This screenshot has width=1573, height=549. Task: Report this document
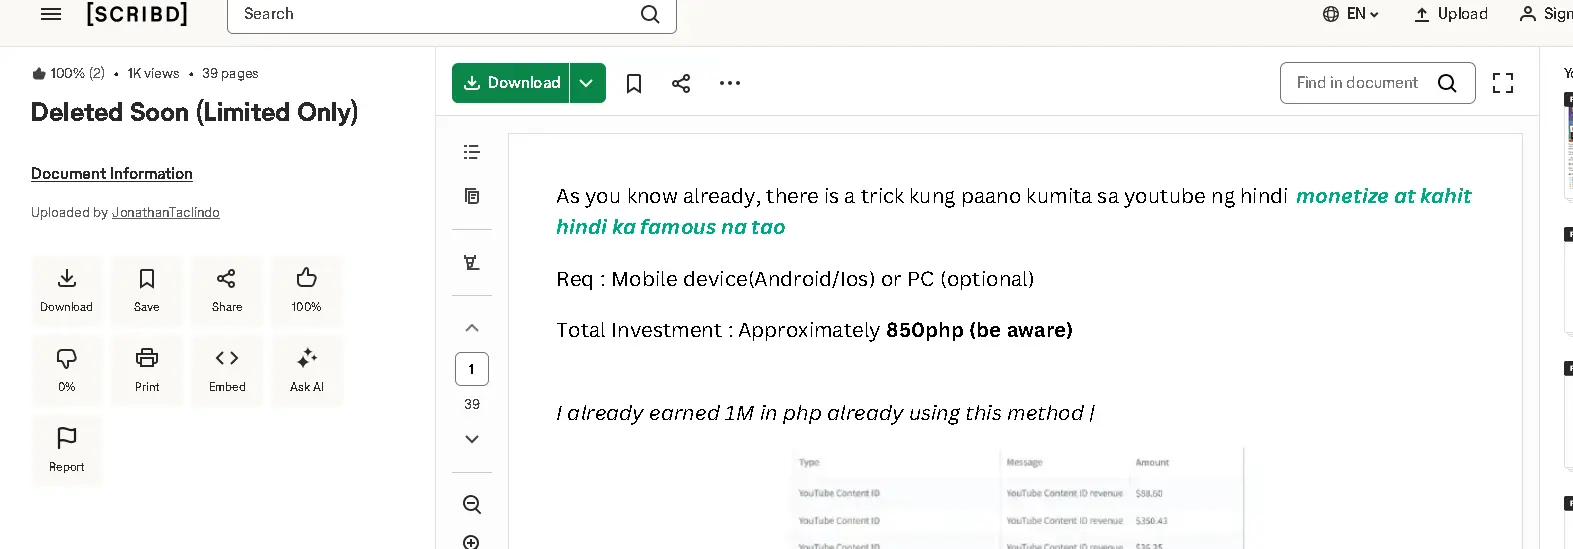click(67, 451)
